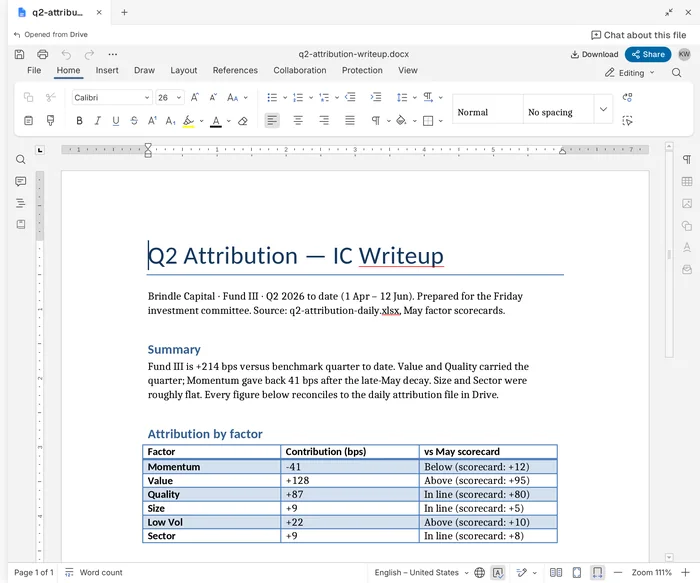This screenshot has width=700, height=583.
Task: Click the Copy icon
Action: click(28, 97)
